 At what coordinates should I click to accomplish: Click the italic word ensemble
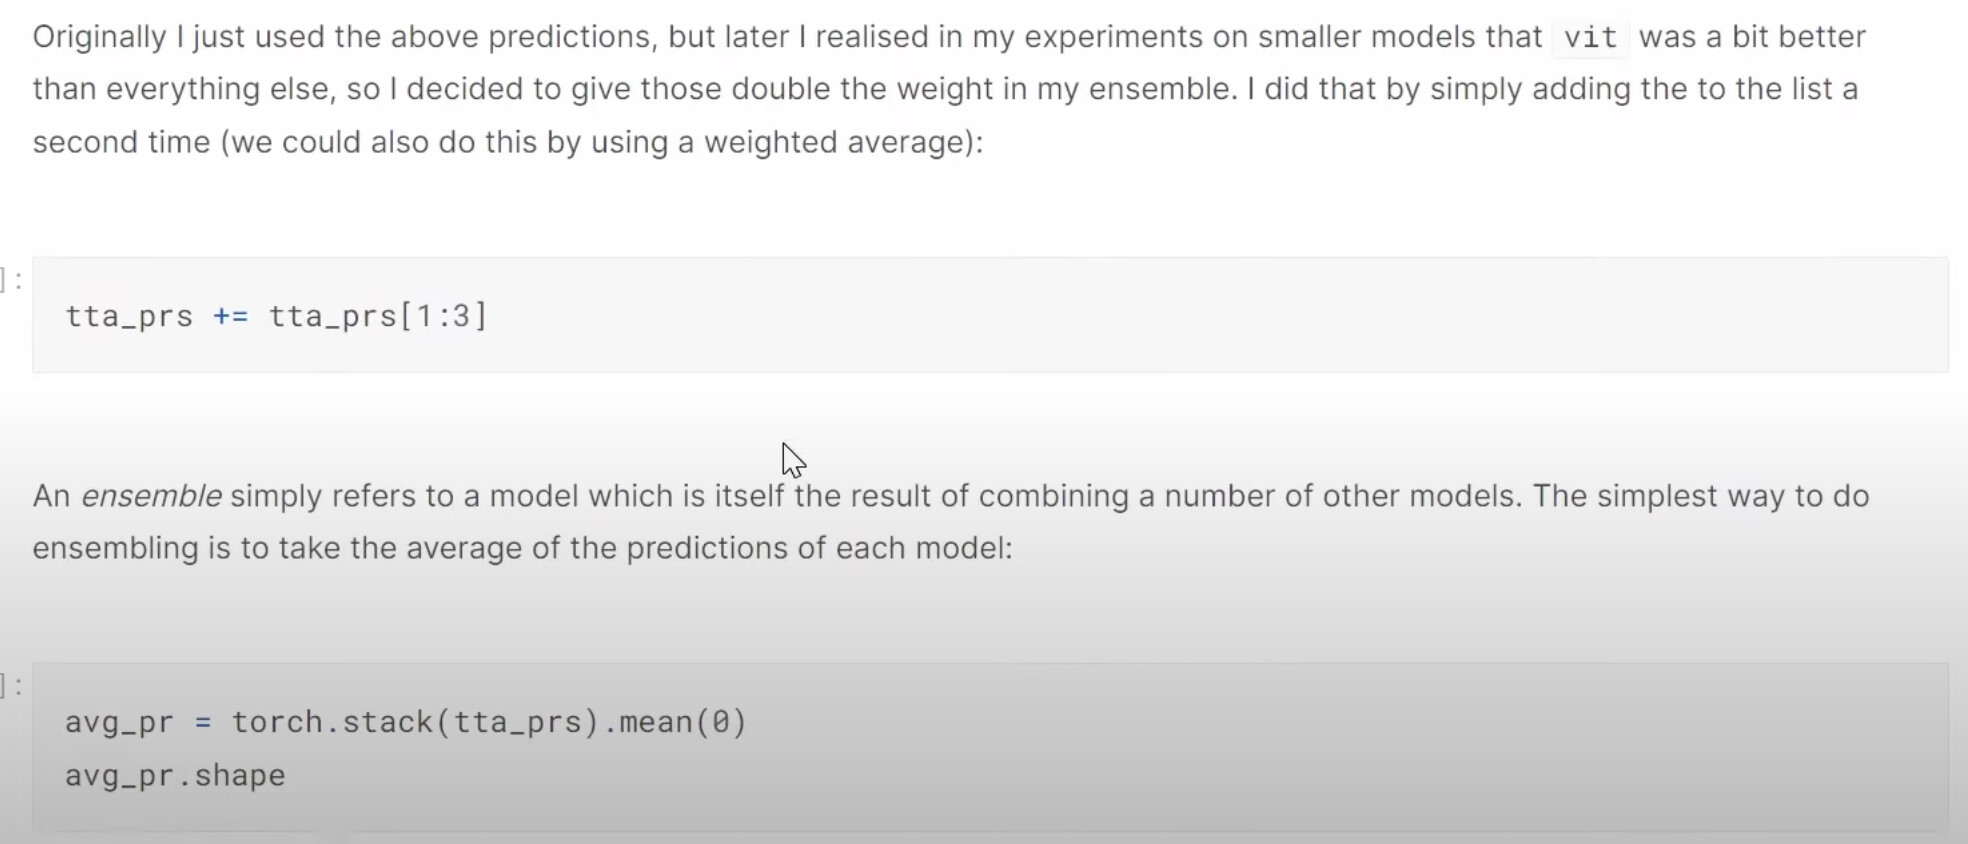click(x=151, y=496)
